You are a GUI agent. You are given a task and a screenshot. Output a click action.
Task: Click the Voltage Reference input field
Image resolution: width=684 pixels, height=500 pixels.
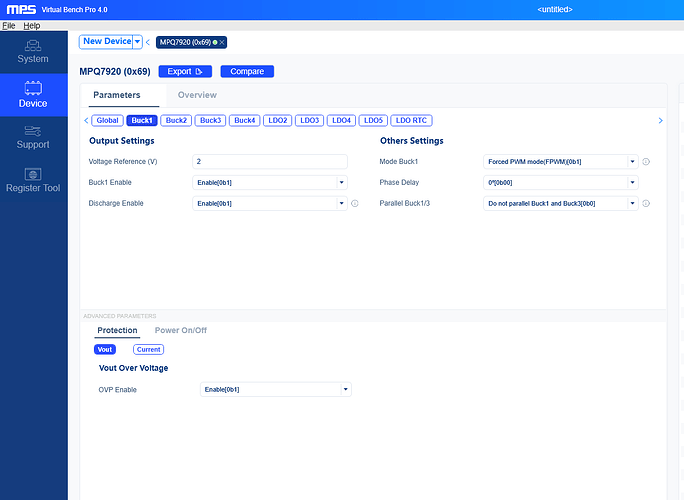tap(269, 161)
